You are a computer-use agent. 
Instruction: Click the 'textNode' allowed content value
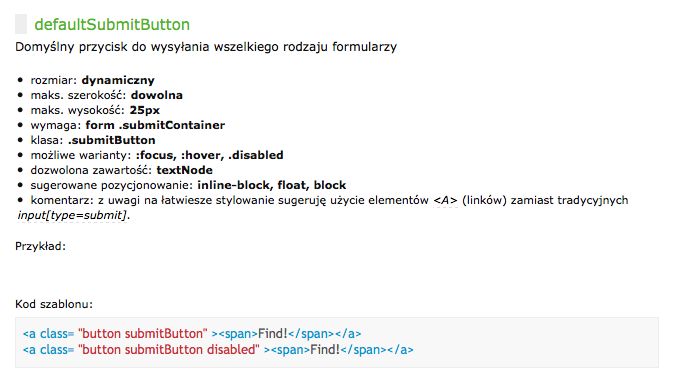pos(184,170)
